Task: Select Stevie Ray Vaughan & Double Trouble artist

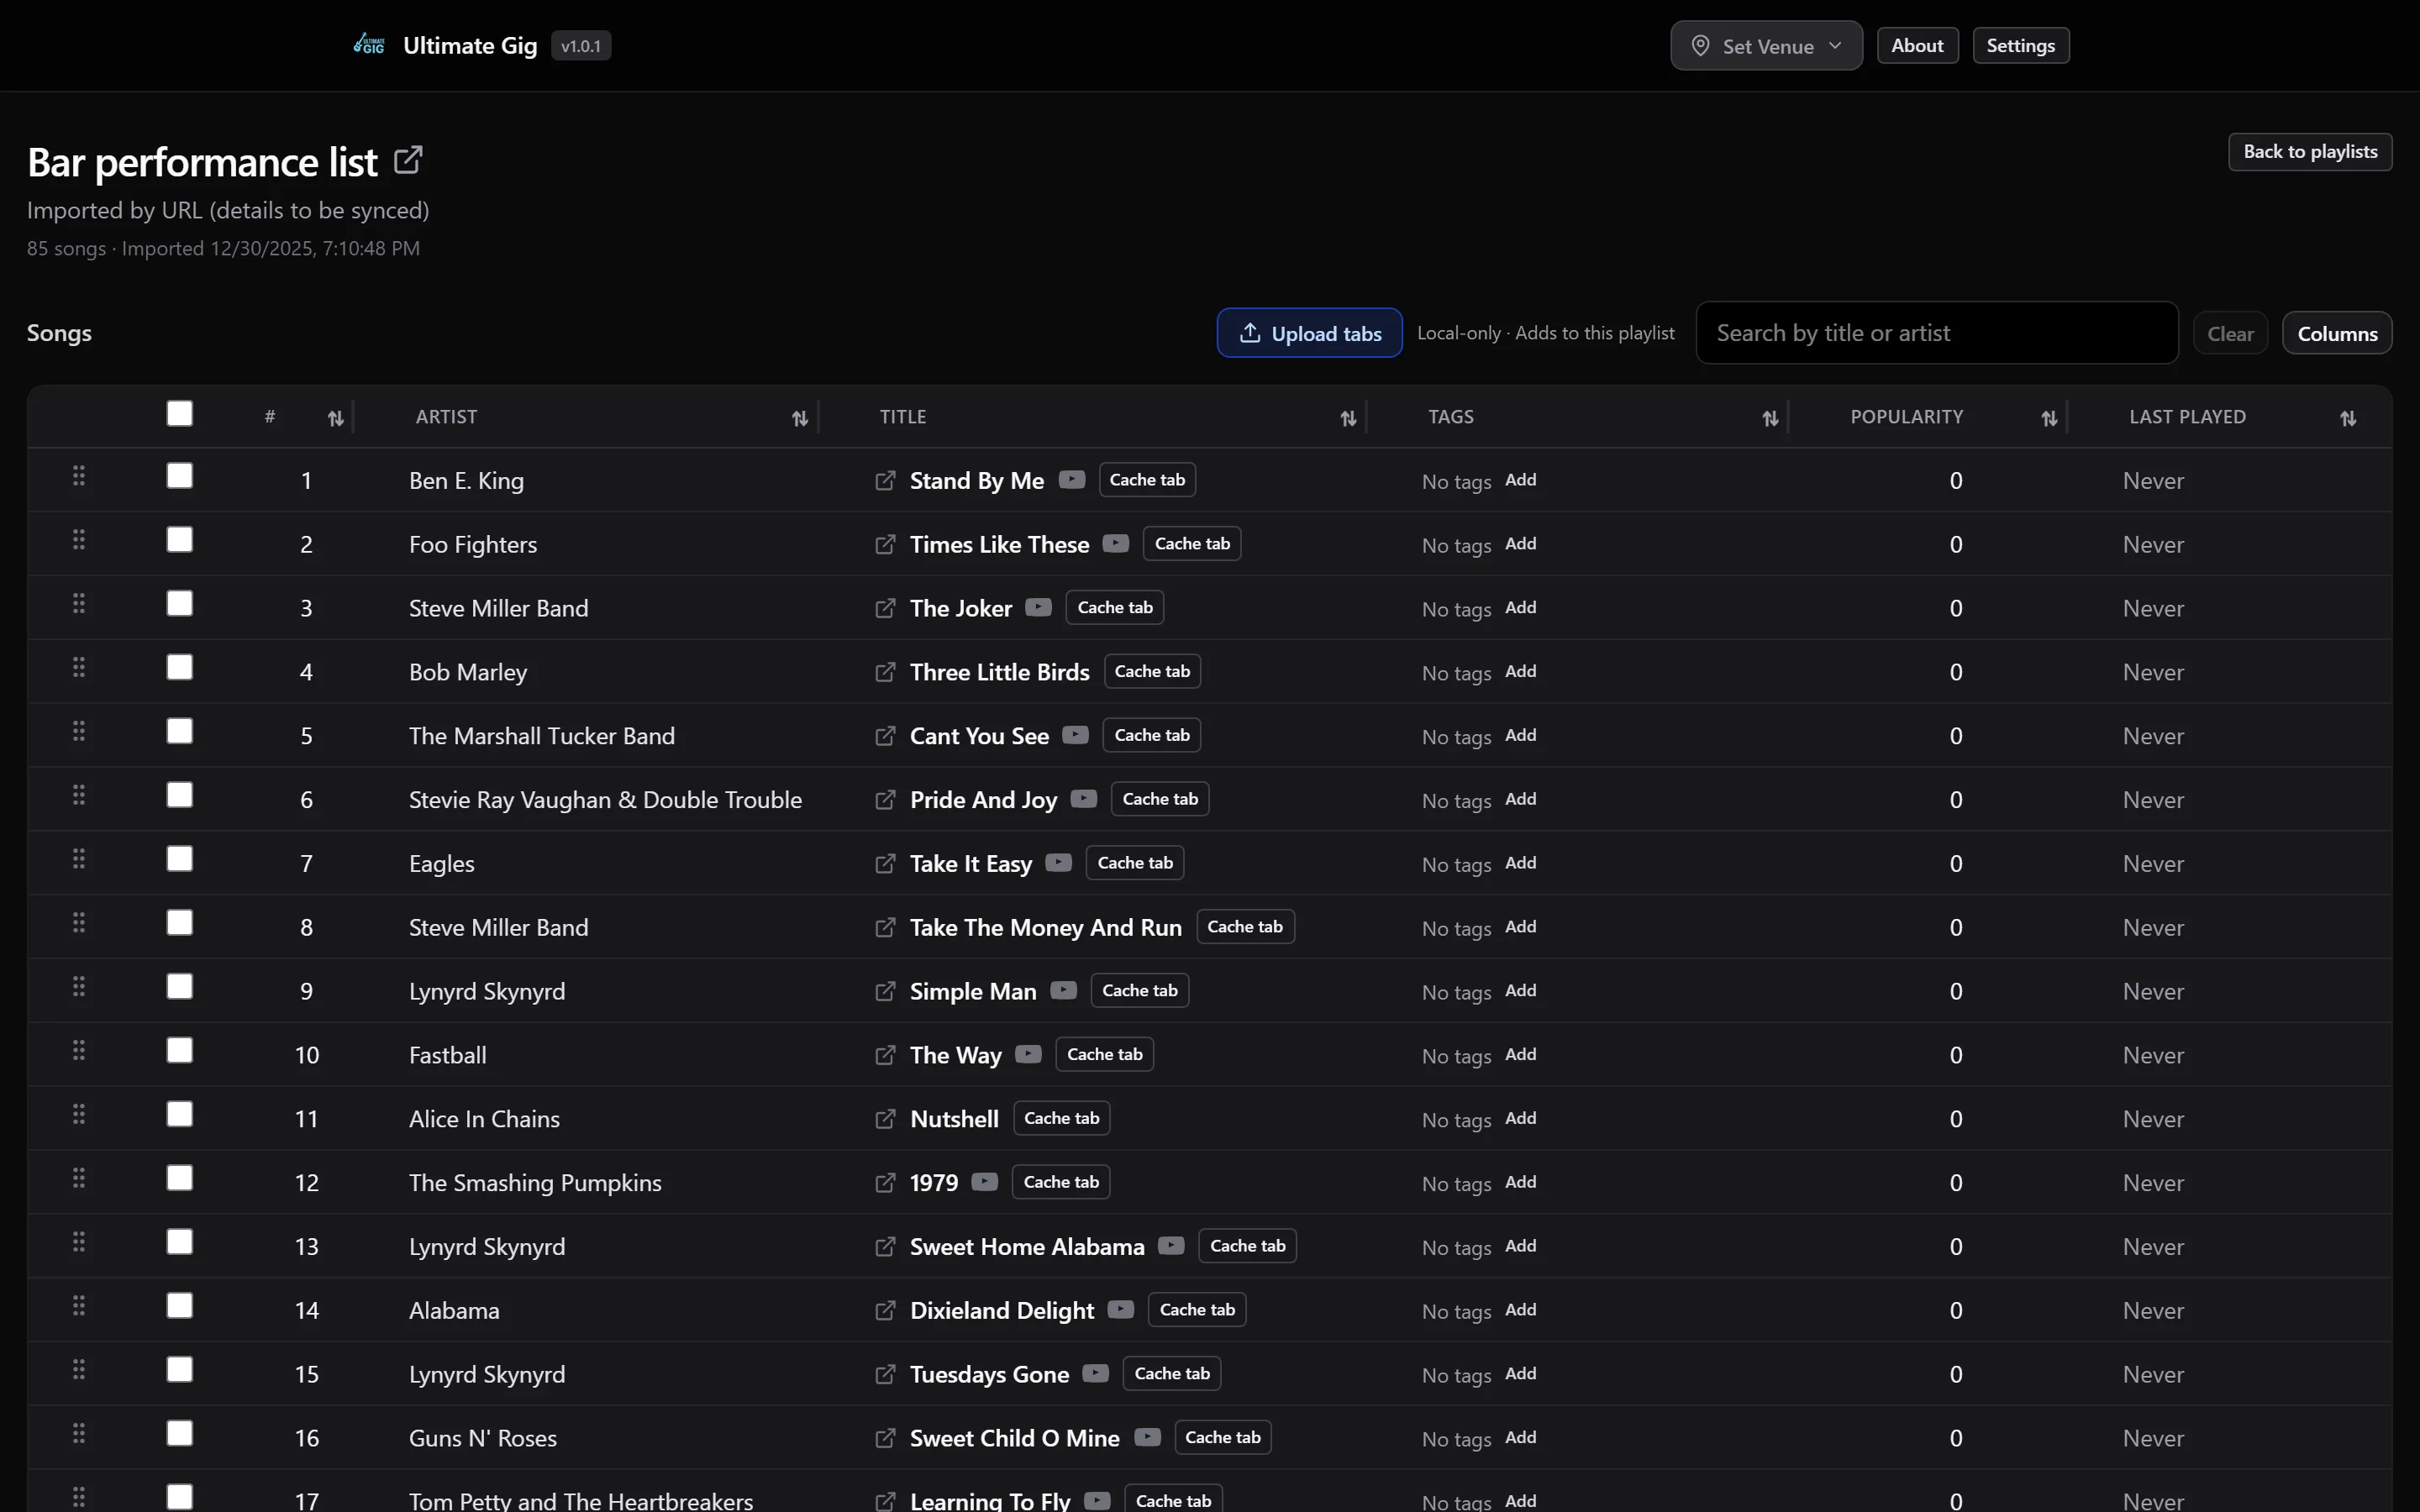Action: [x=605, y=800]
